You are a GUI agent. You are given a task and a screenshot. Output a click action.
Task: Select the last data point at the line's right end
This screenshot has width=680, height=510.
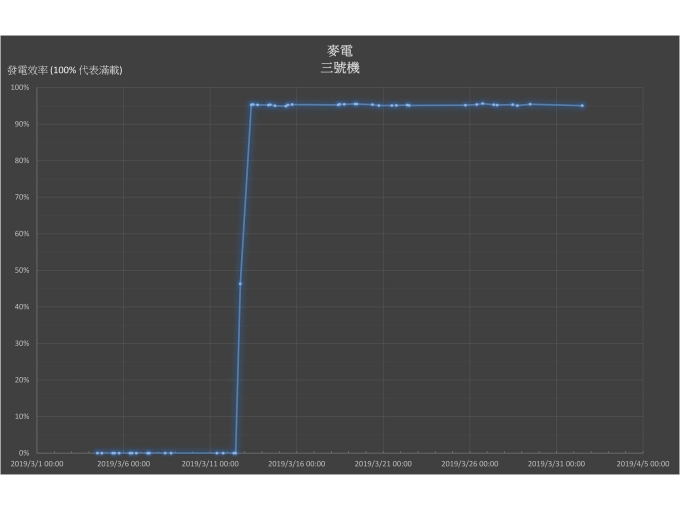[x=582, y=106]
